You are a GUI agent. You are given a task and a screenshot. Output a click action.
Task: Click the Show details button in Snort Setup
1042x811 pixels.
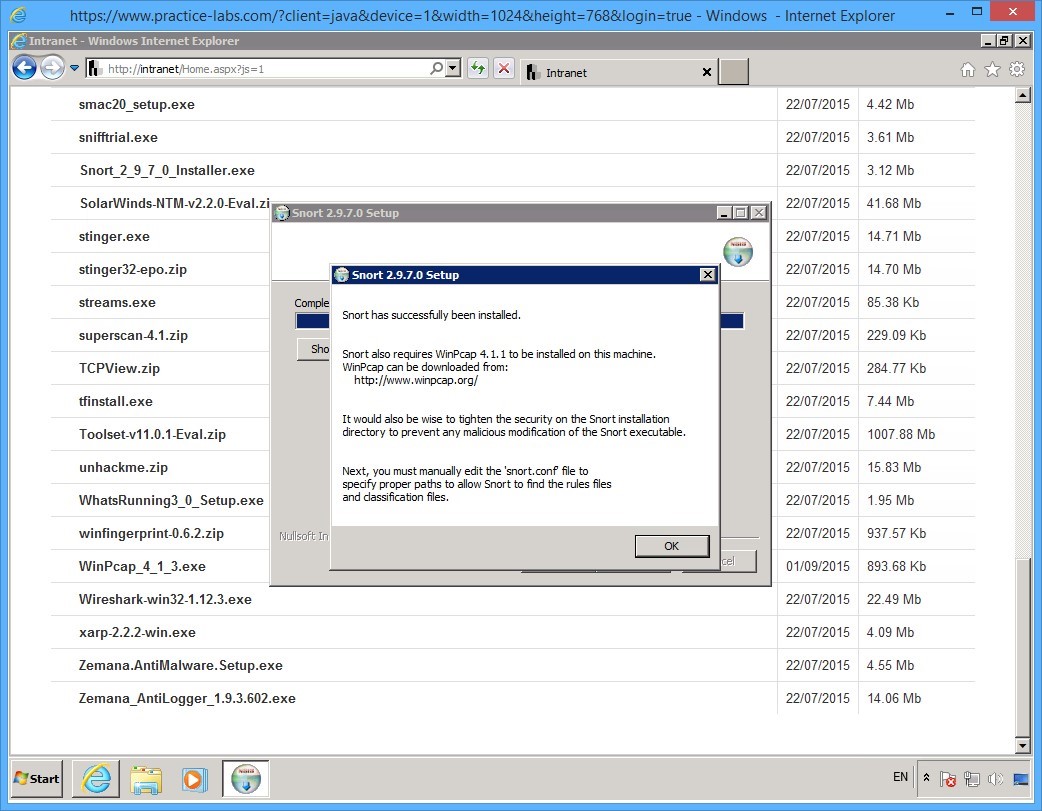point(316,349)
